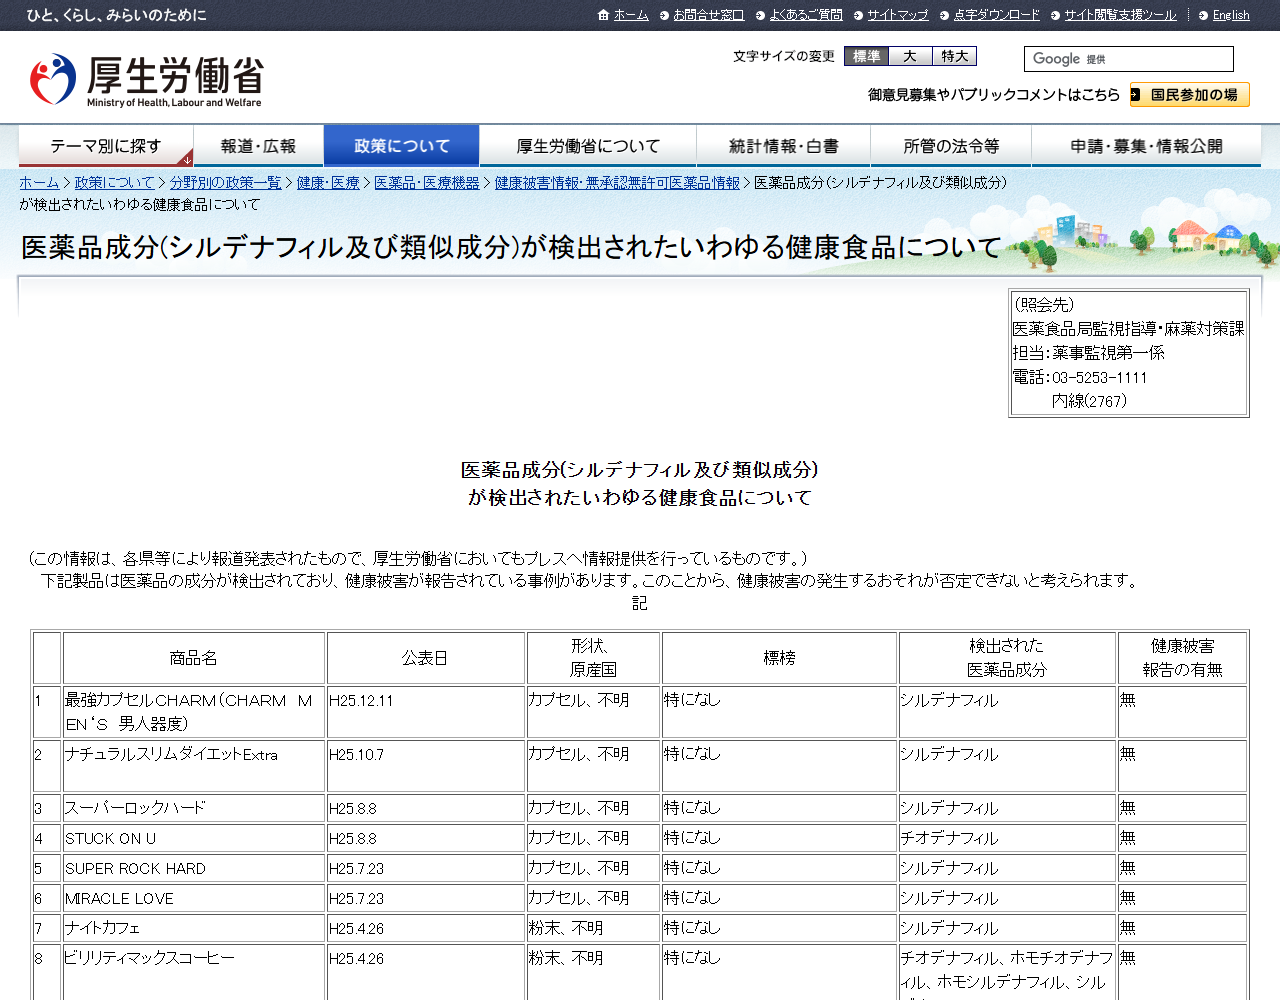Viewport: 1280px width, 1000px height.
Task: Set text size to 特大
Action: point(954,57)
